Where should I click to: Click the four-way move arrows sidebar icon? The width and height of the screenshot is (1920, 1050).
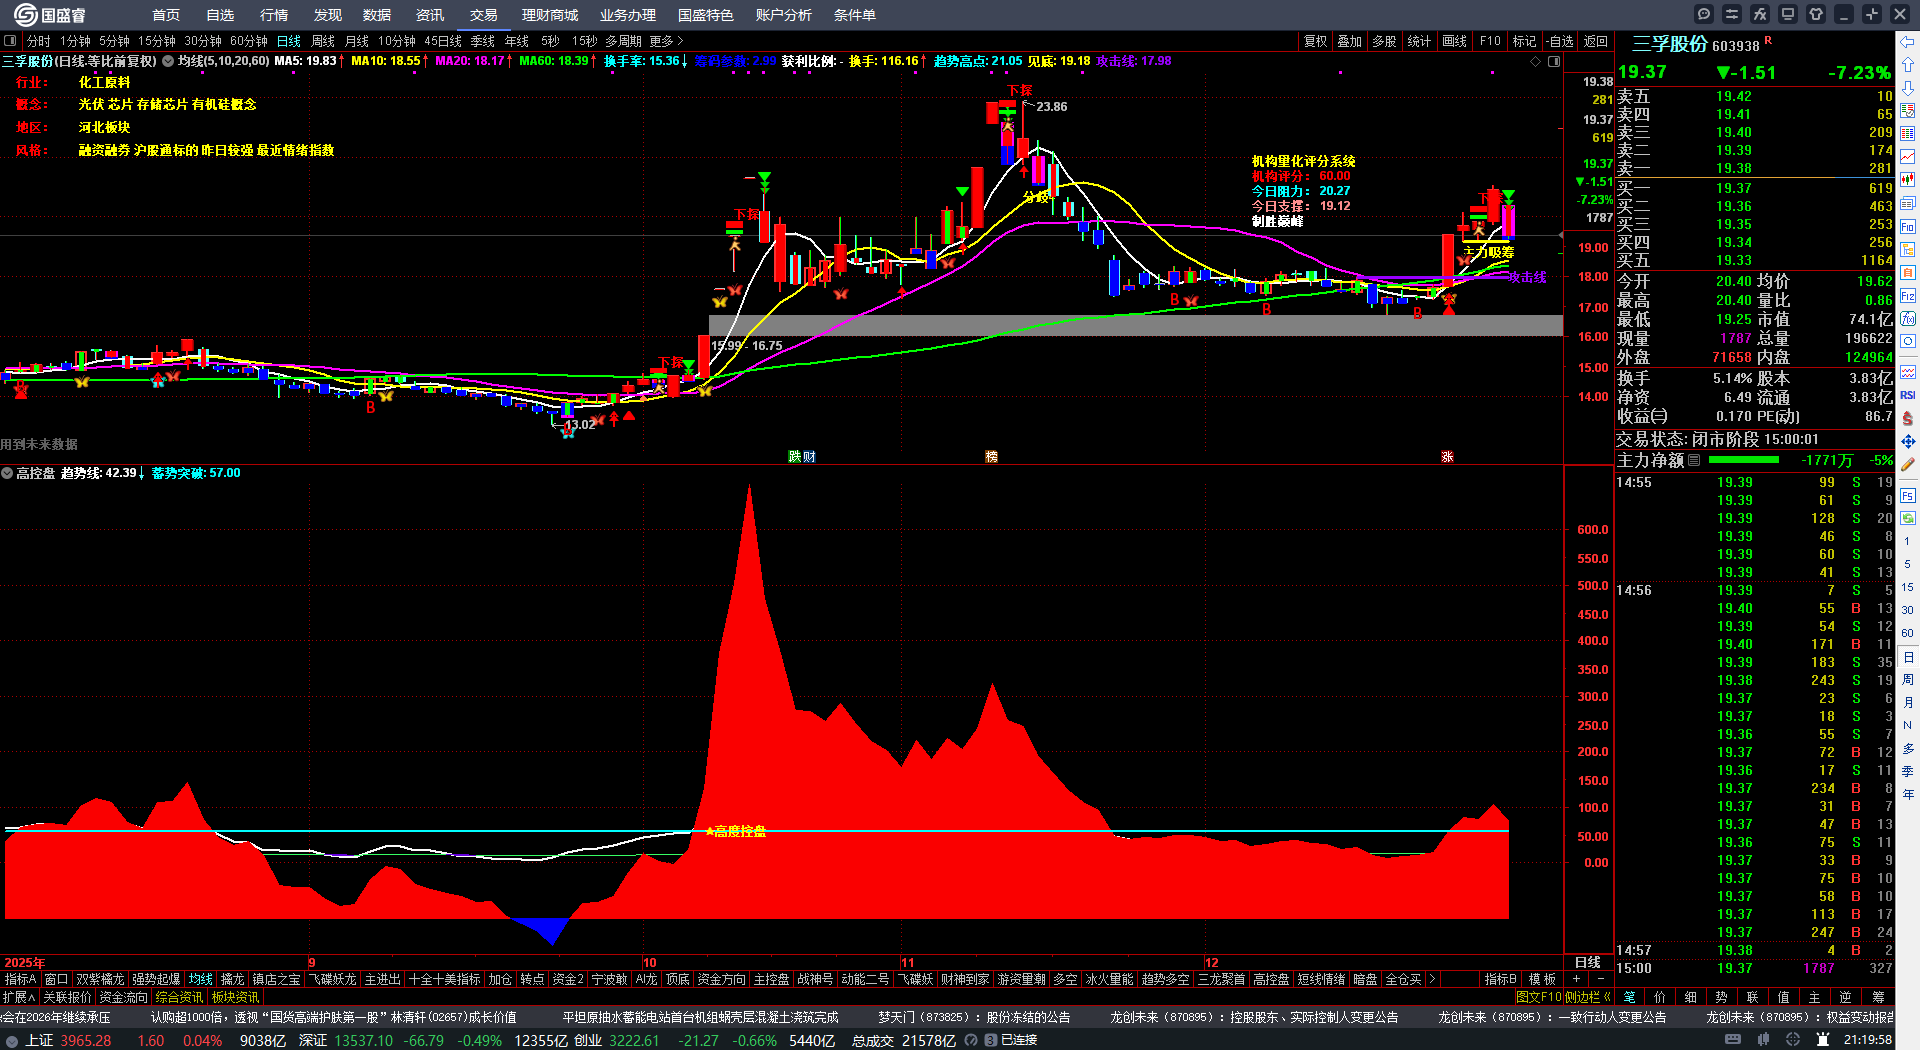click(1908, 441)
